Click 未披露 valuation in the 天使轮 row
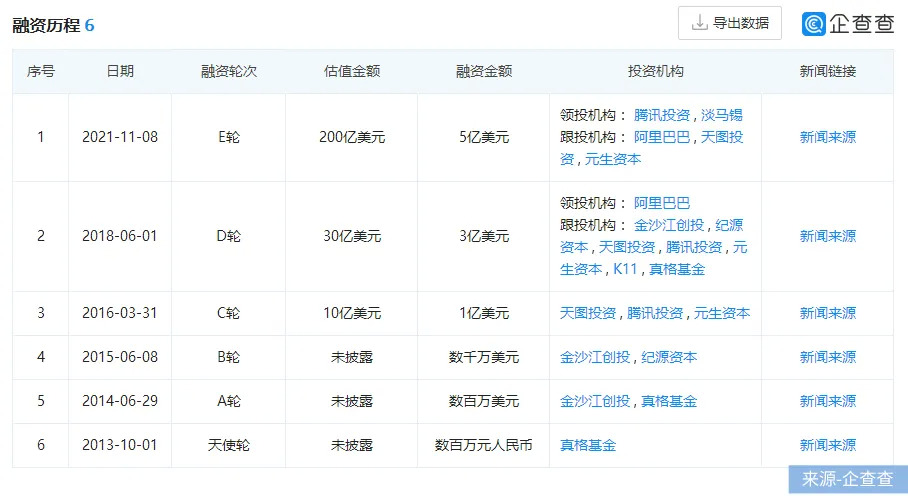Screen dimensions: 908x502 (352, 445)
